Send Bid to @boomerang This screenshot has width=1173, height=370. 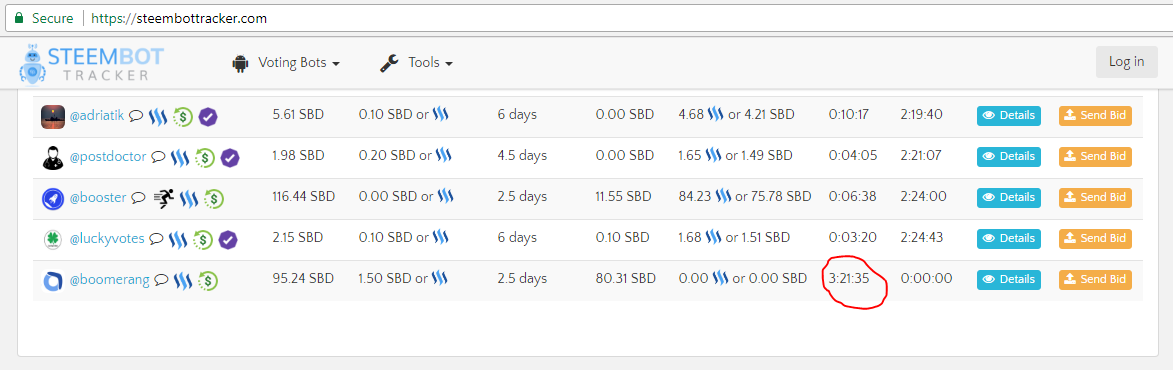pos(1095,280)
